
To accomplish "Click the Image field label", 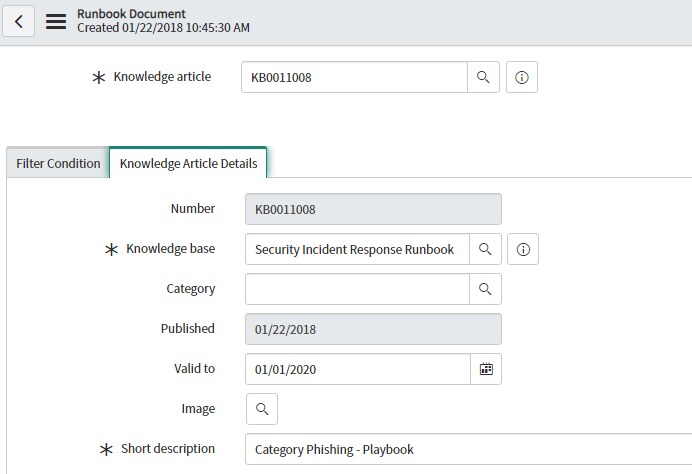I will point(198,409).
